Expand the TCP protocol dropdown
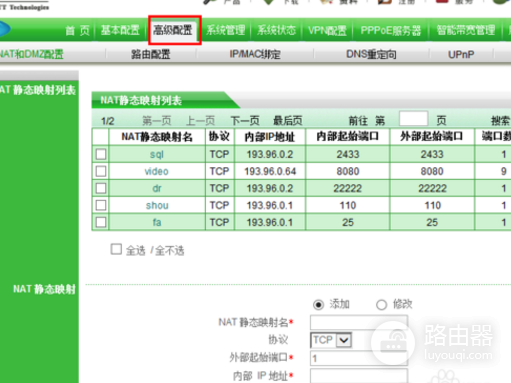 coord(331,340)
